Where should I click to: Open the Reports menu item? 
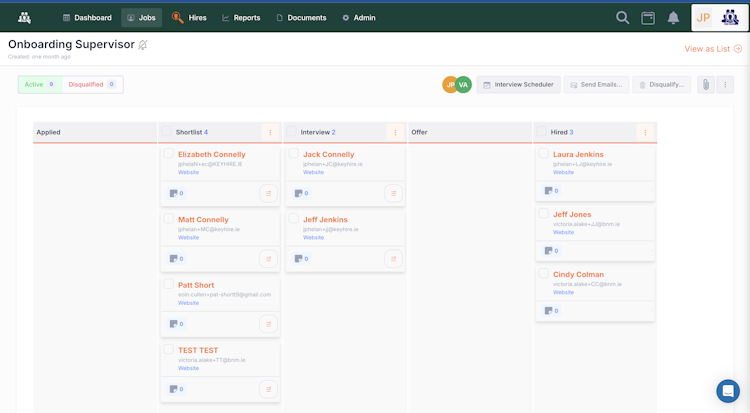click(x=241, y=18)
